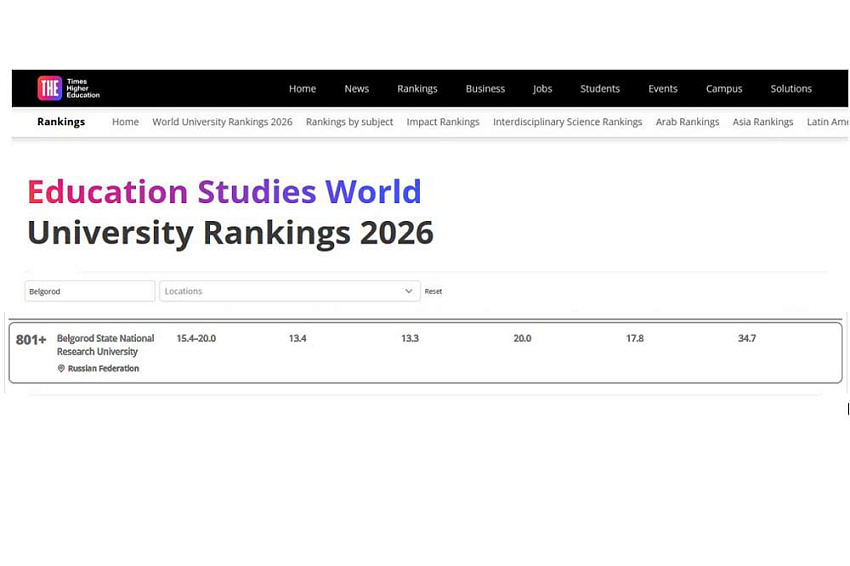Navigate to the Students section
The height and width of the screenshot is (566, 850).
pyautogui.click(x=600, y=89)
